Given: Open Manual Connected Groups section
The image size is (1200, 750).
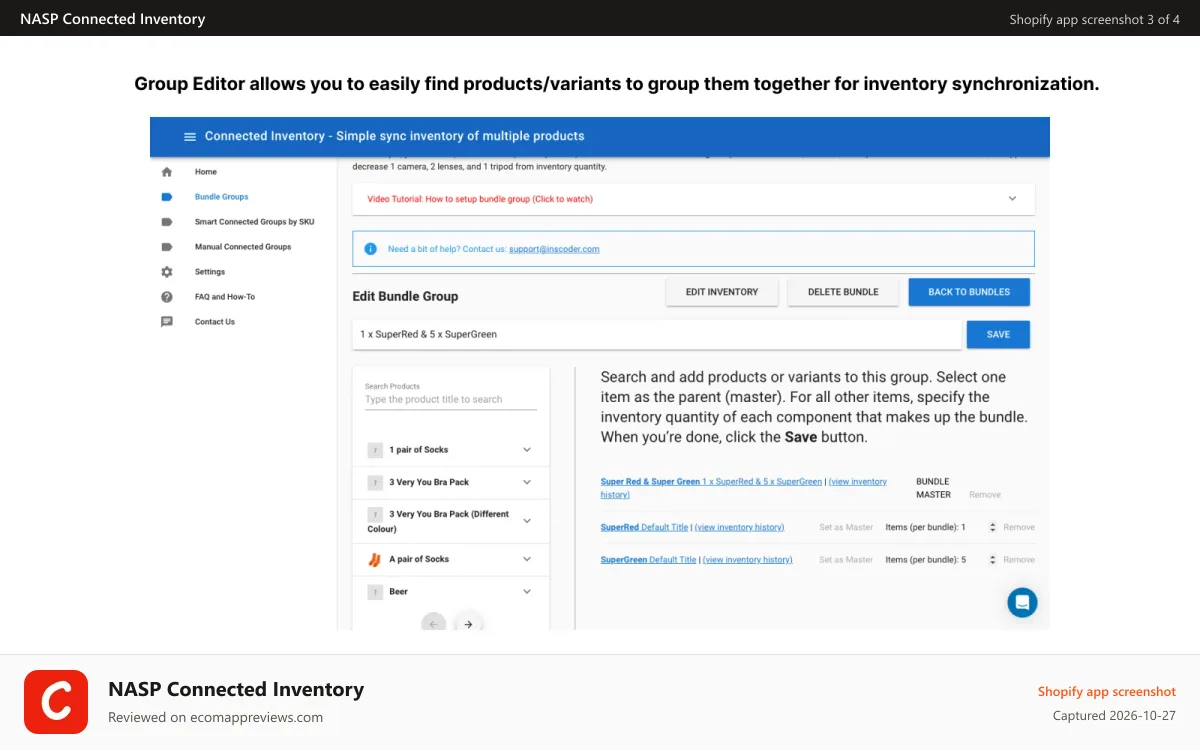Looking at the screenshot, I should click(x=243, y=247).
